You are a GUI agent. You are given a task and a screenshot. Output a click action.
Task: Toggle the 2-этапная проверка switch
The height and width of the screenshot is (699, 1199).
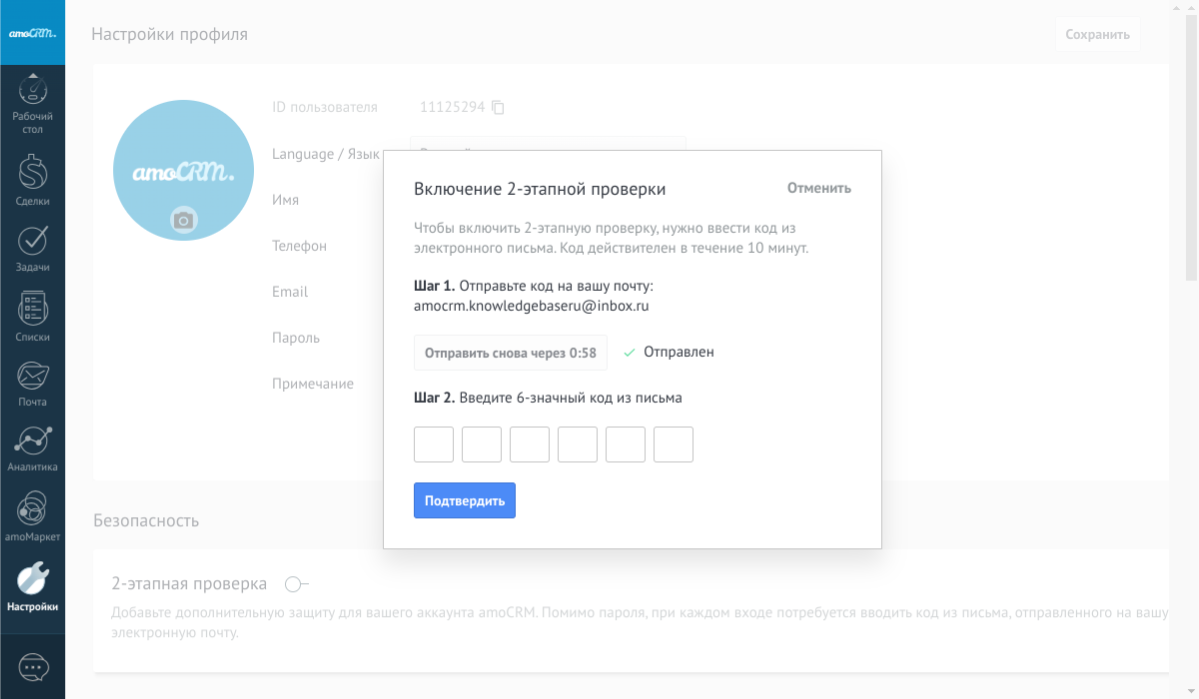[x=296, y=584]
